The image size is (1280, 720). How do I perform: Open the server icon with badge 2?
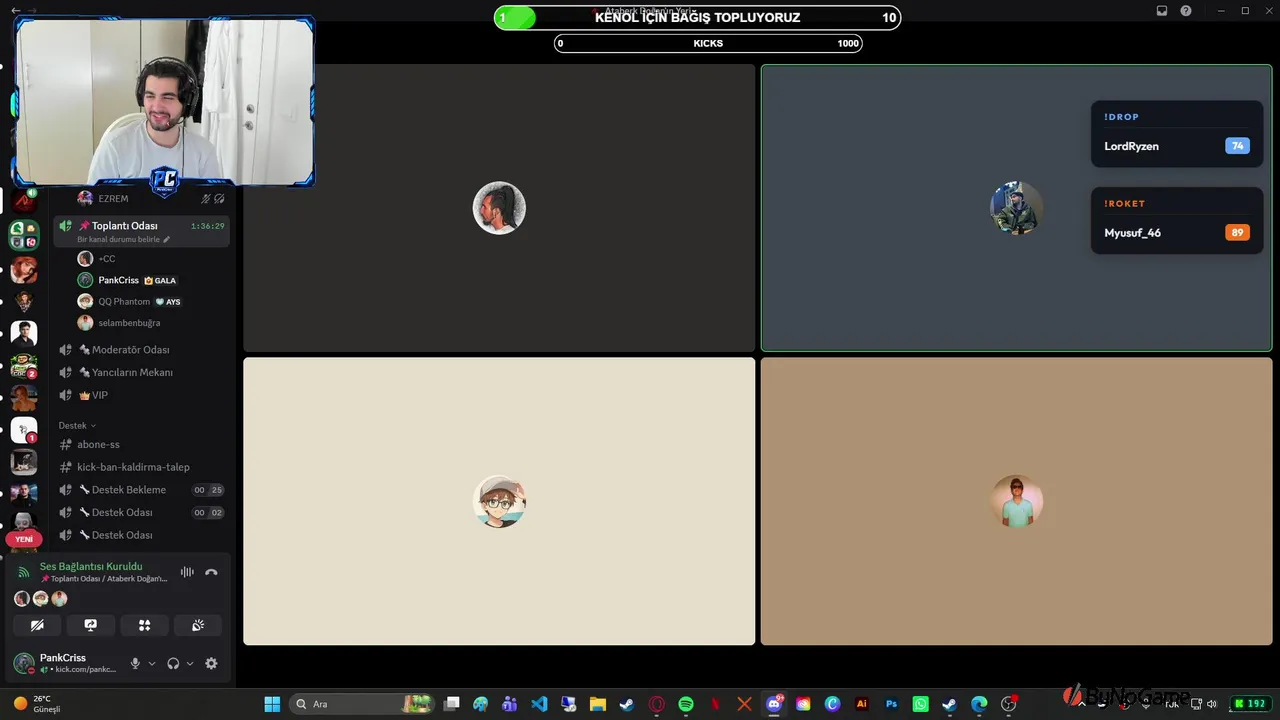coord(24,366)
